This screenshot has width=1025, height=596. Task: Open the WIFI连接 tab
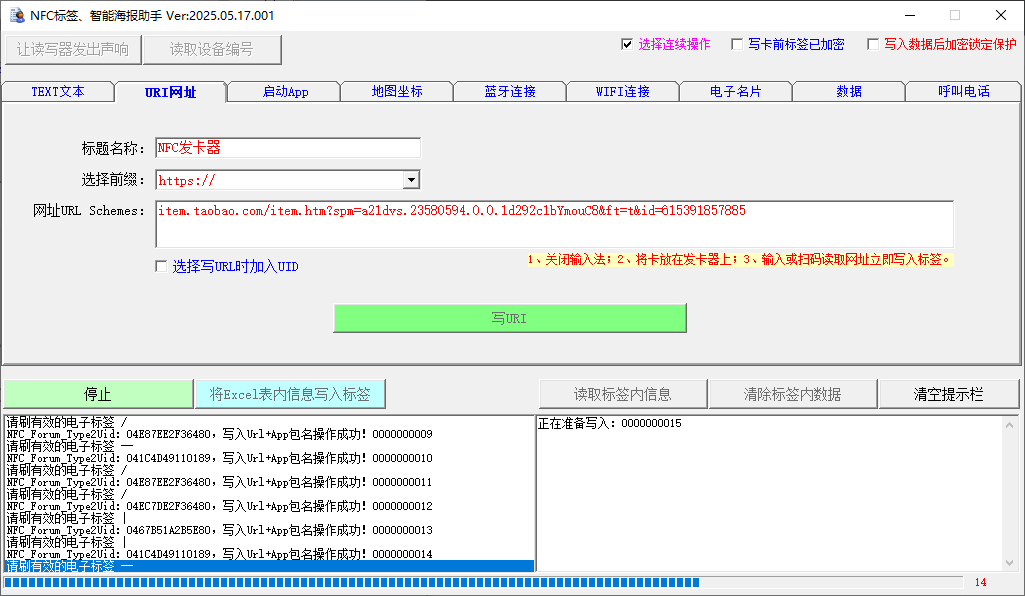click(623, 92)
